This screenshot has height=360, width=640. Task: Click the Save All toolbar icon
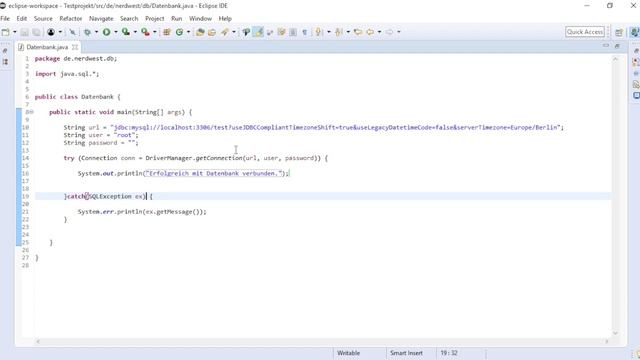(36, 32)
